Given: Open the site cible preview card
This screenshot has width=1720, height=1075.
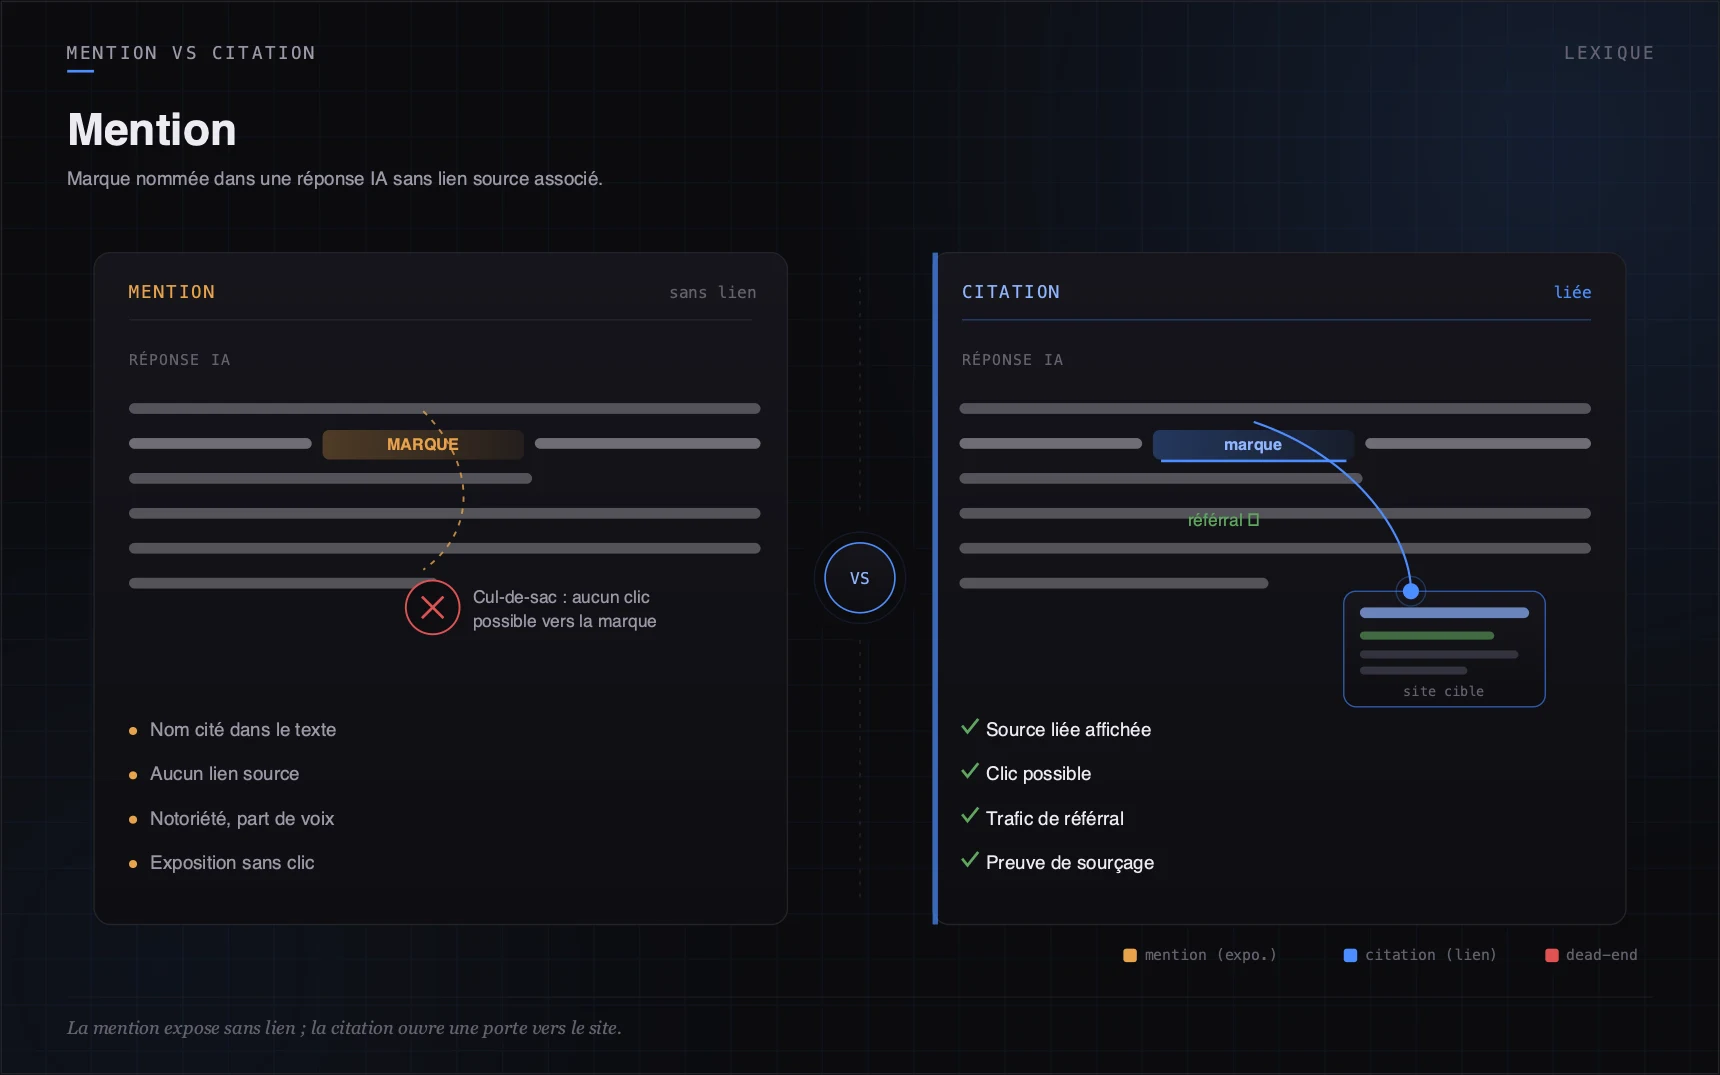Looking at the screenshot, I should click(1444, 649).
